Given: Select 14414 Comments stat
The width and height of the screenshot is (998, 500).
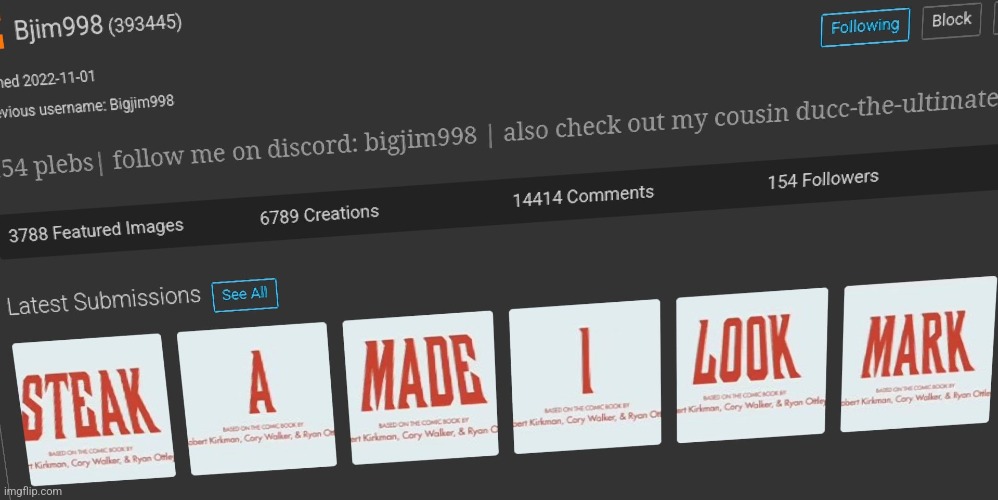Looking at the screenshot, I should coord(583,196).
